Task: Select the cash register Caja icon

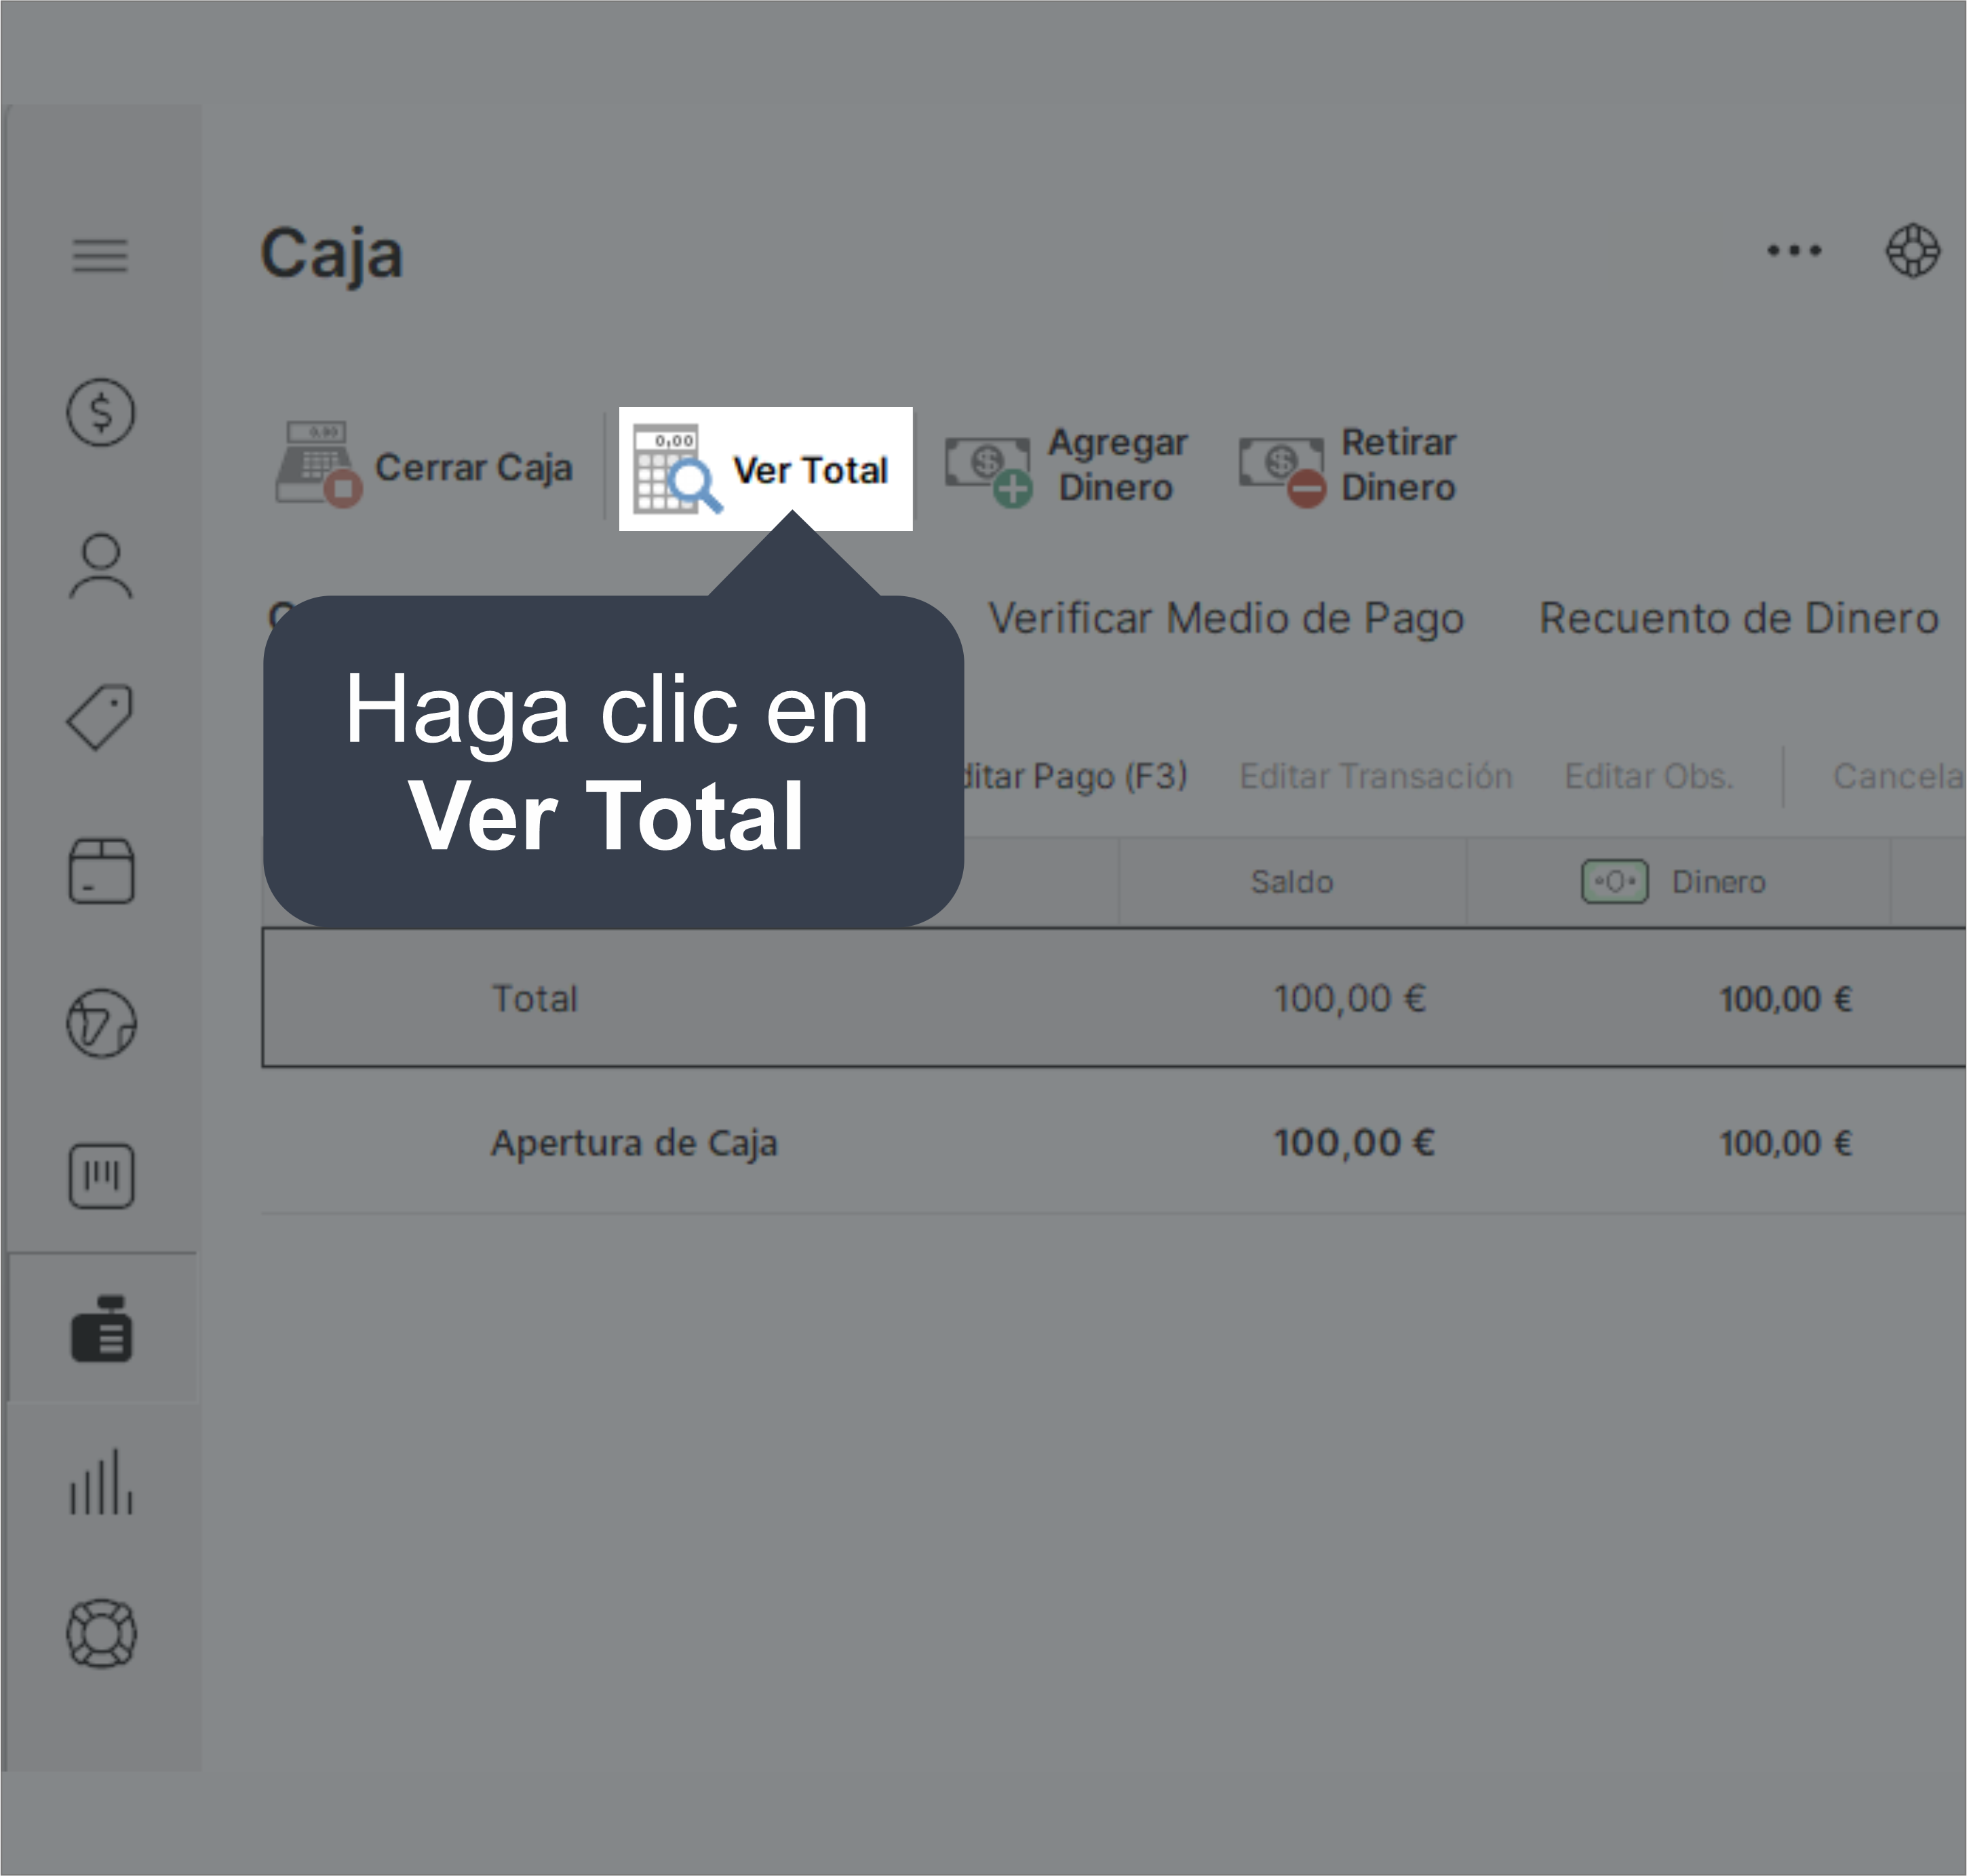Action: (x=100, y=1328)
